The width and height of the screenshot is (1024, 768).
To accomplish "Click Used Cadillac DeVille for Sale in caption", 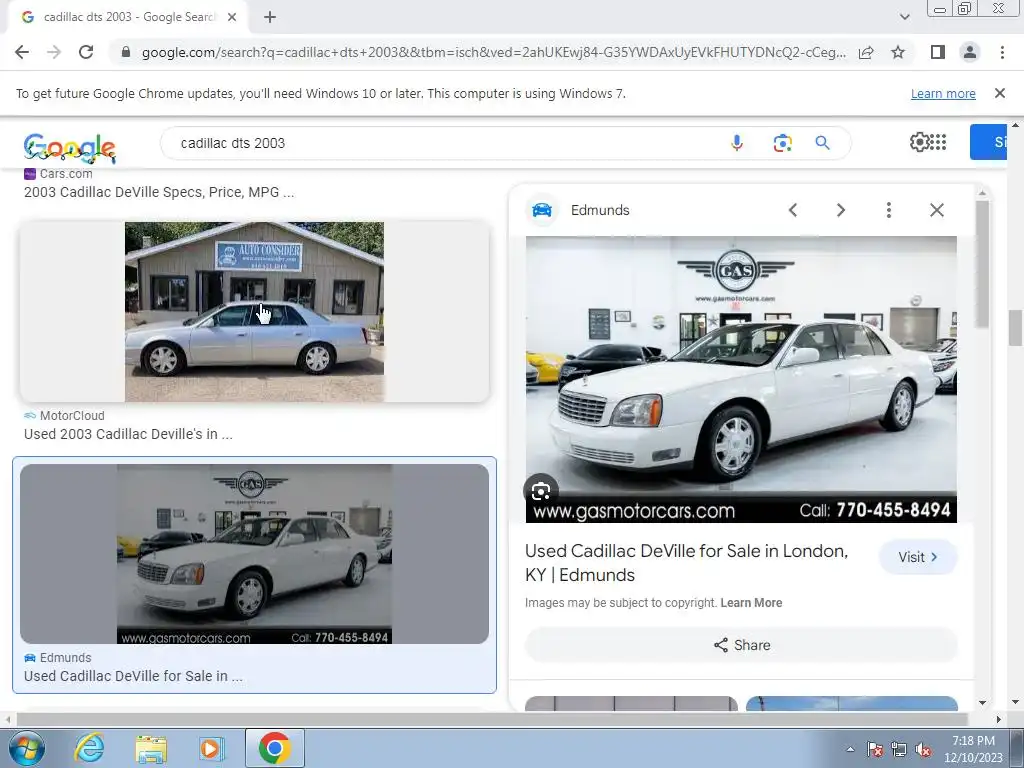I will tap(133, 676).
